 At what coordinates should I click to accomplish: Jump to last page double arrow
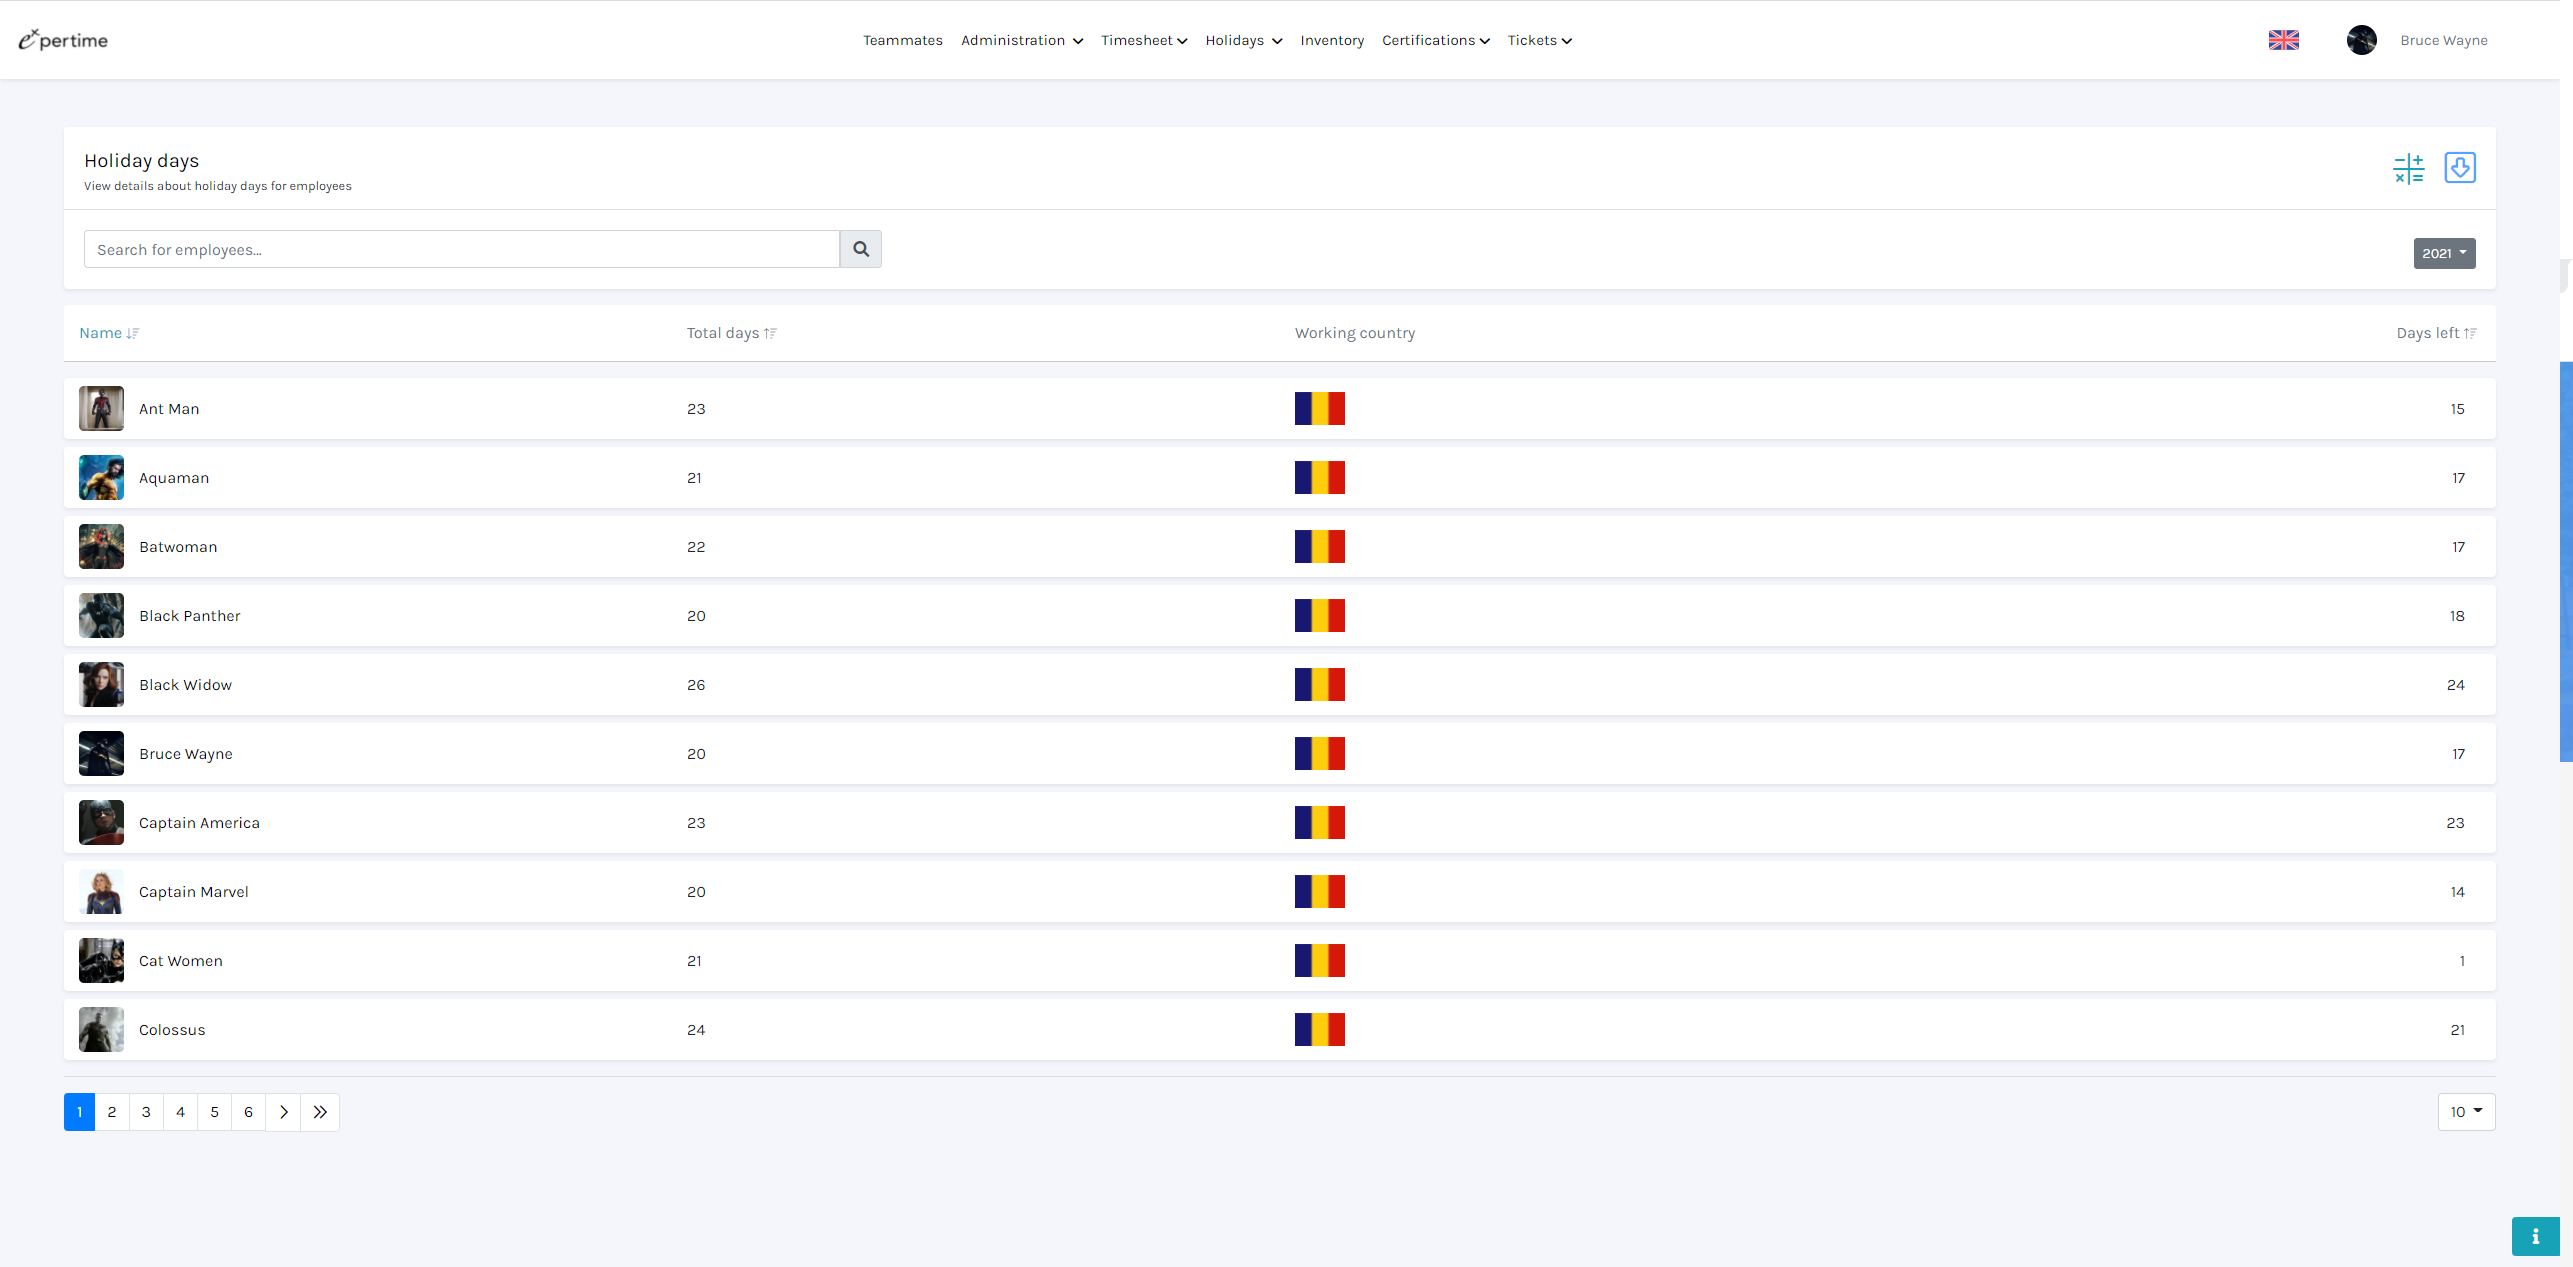point(320,1112)
